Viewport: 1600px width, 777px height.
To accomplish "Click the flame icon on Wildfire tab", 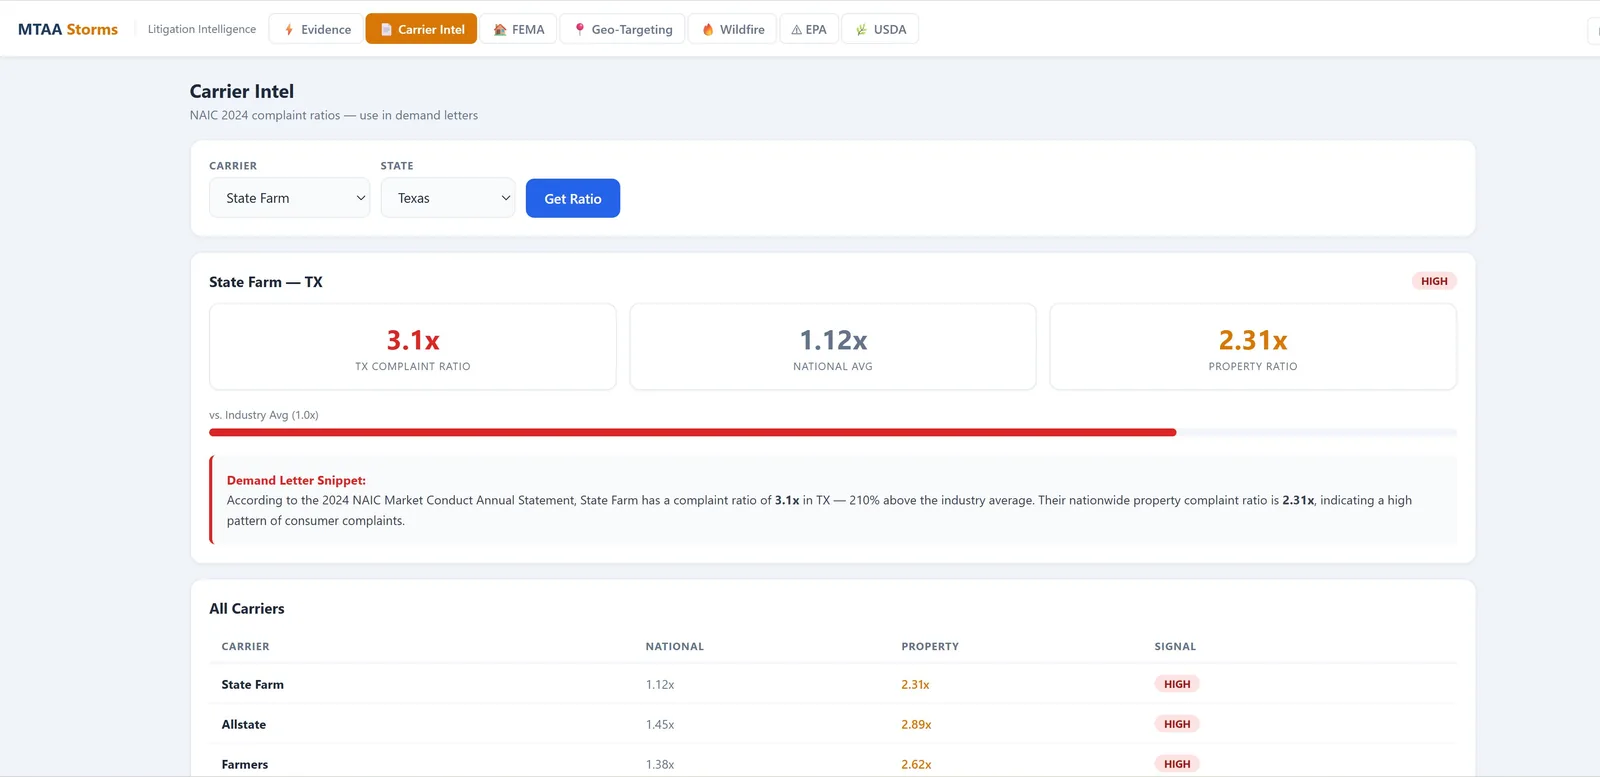I will click(708, 30).
